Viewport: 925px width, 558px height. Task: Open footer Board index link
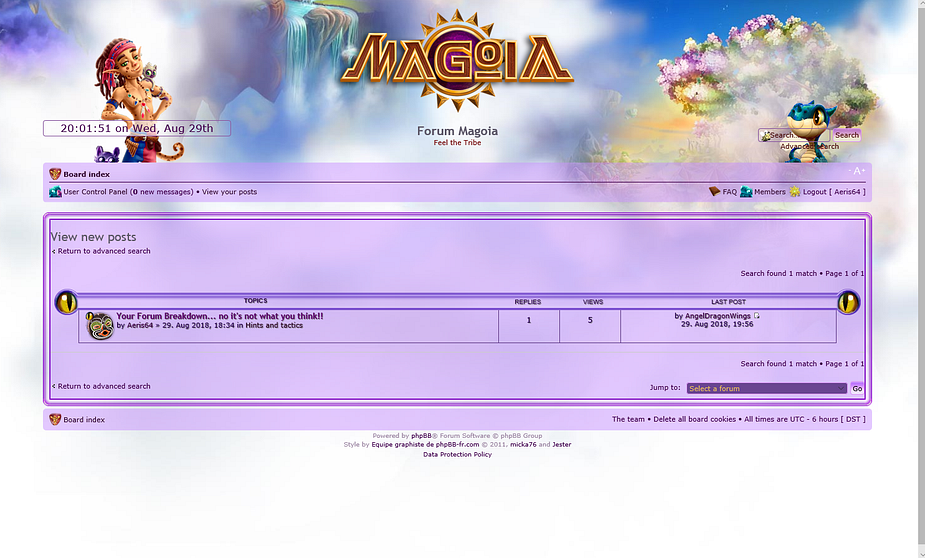pos(84,420)
